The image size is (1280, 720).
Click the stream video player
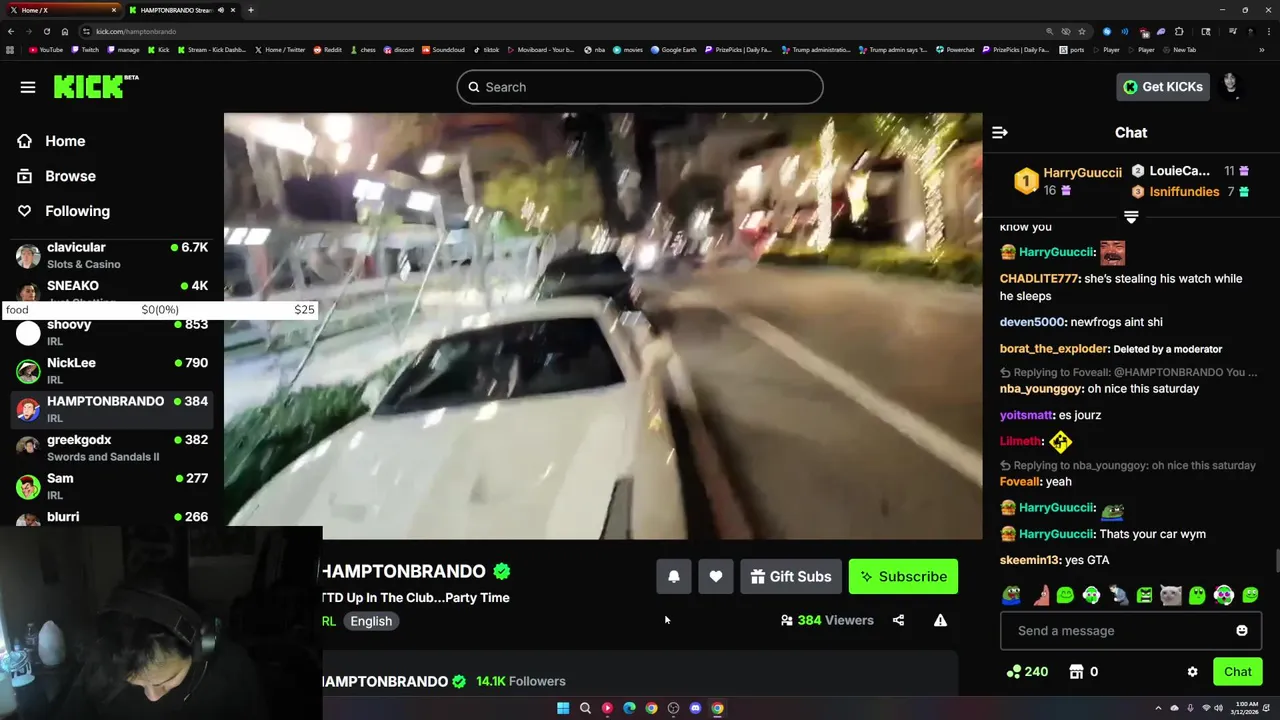click(x=603, y=326)
